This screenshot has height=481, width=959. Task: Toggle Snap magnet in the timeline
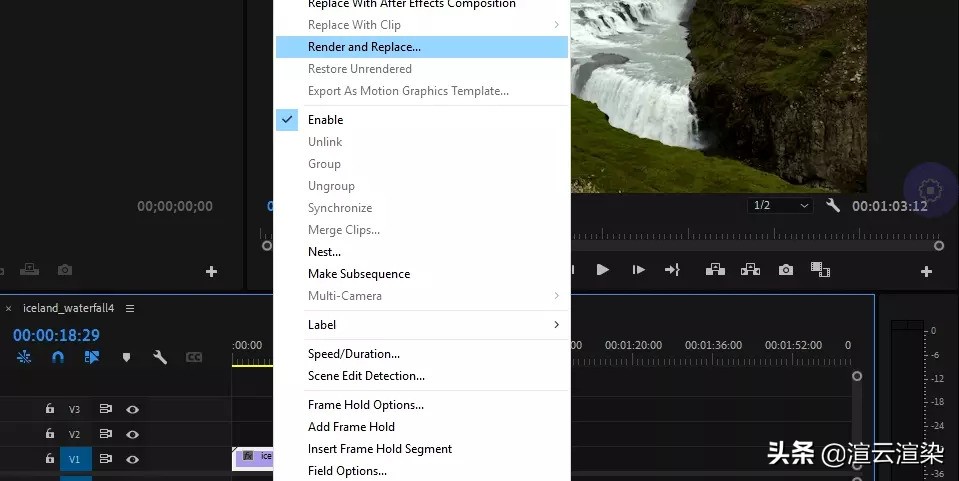pos(58,357)
